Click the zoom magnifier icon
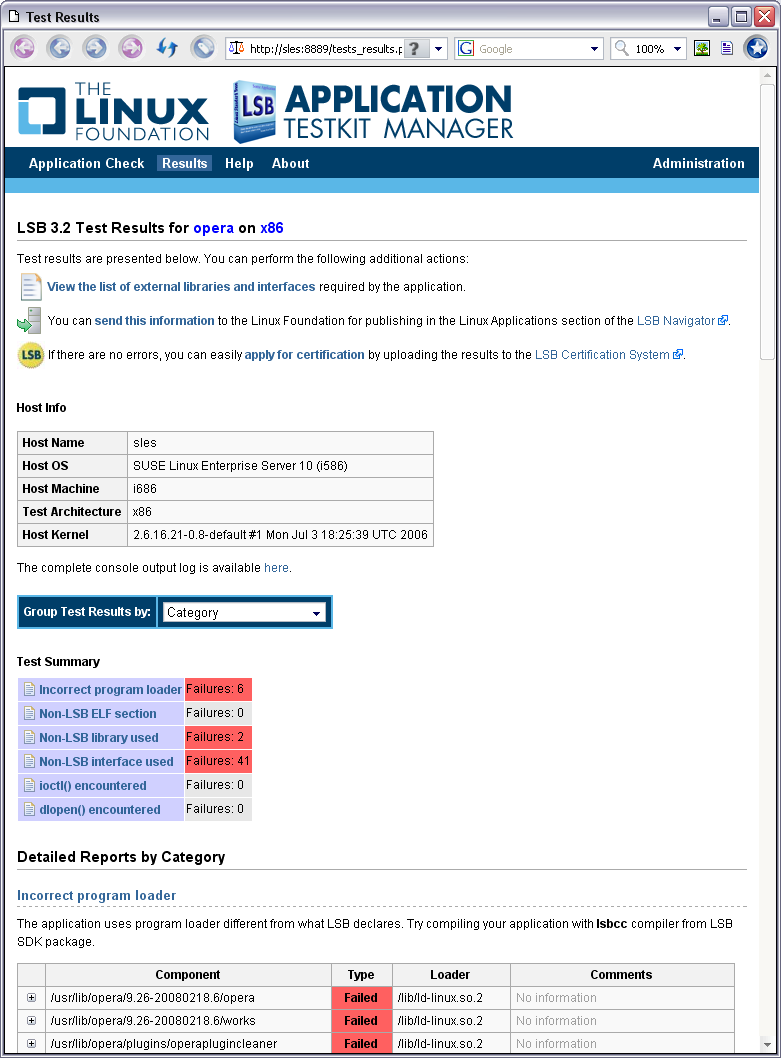781x1058 pixels. coord(622,48)
